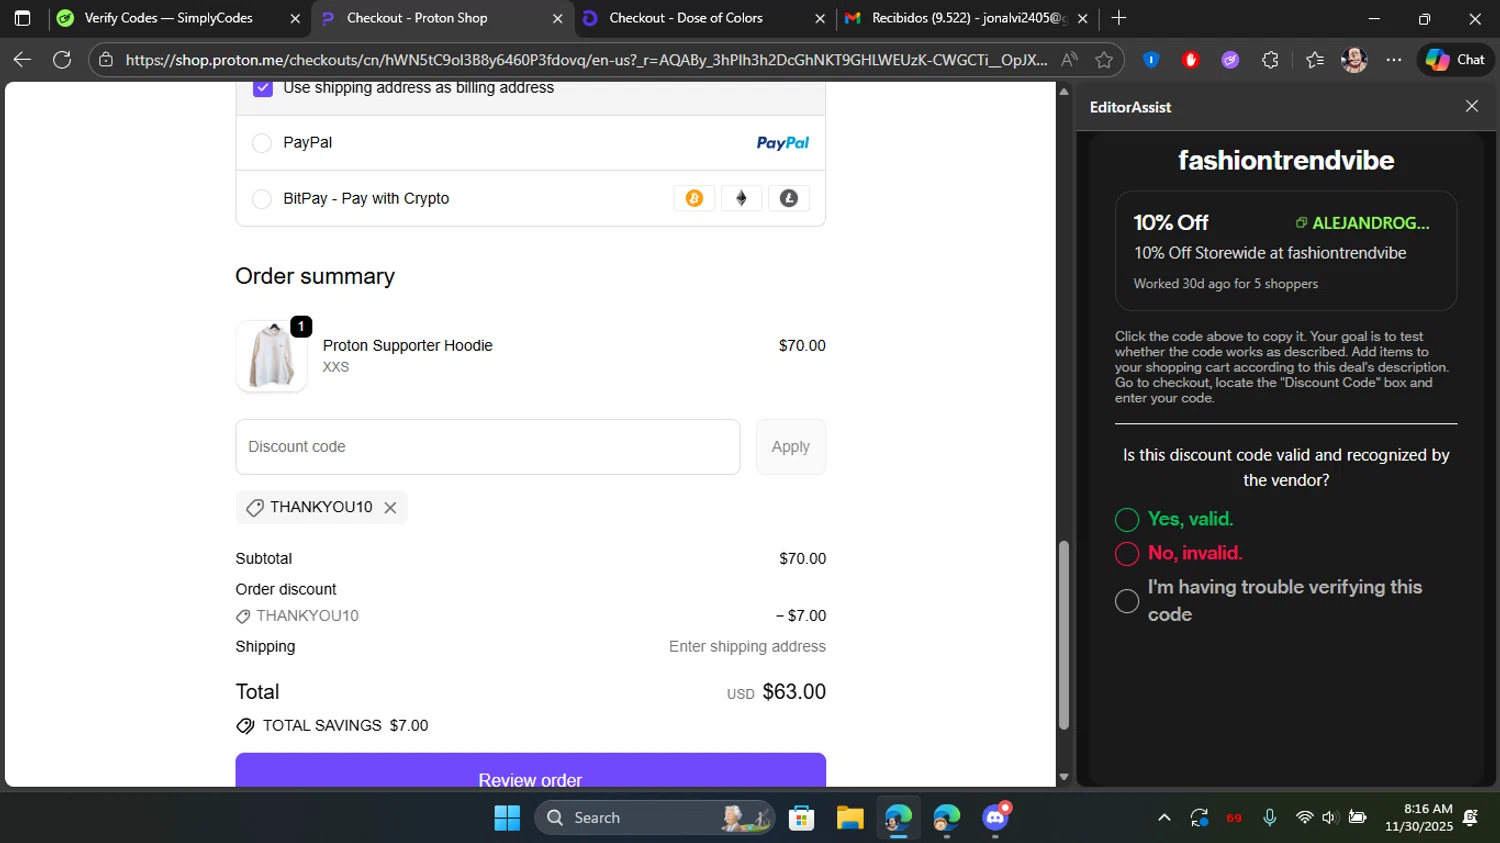This screenshot has height=843, width=1500.
Task: Open red adblock extension icon
Action: pos(1190,60)
